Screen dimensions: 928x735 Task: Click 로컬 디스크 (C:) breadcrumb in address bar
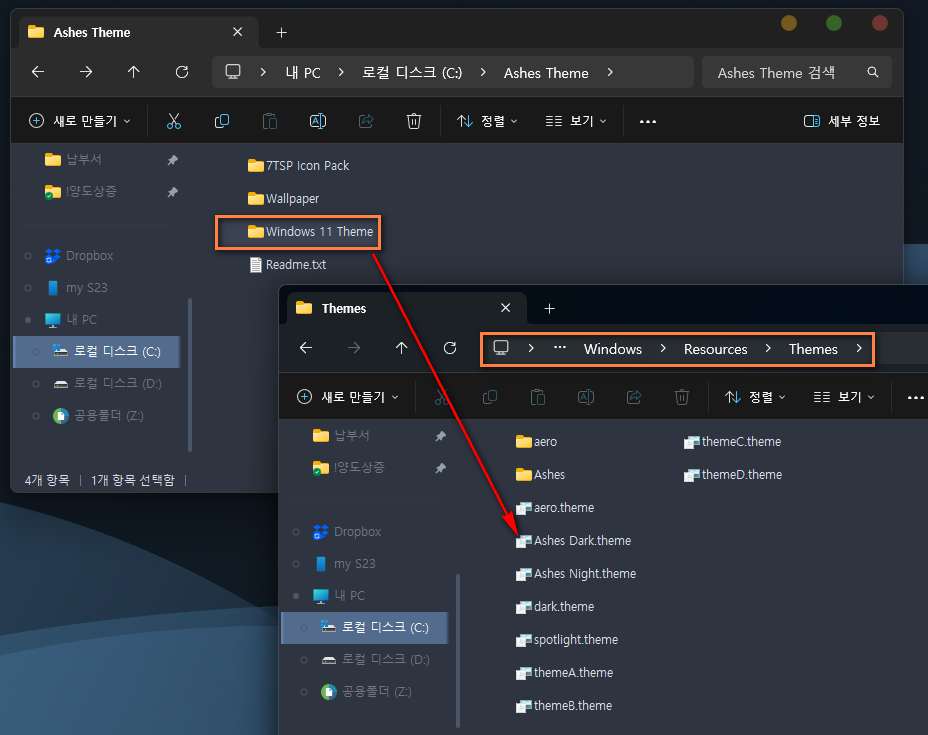pyautogui.click(x=412, y=73)
